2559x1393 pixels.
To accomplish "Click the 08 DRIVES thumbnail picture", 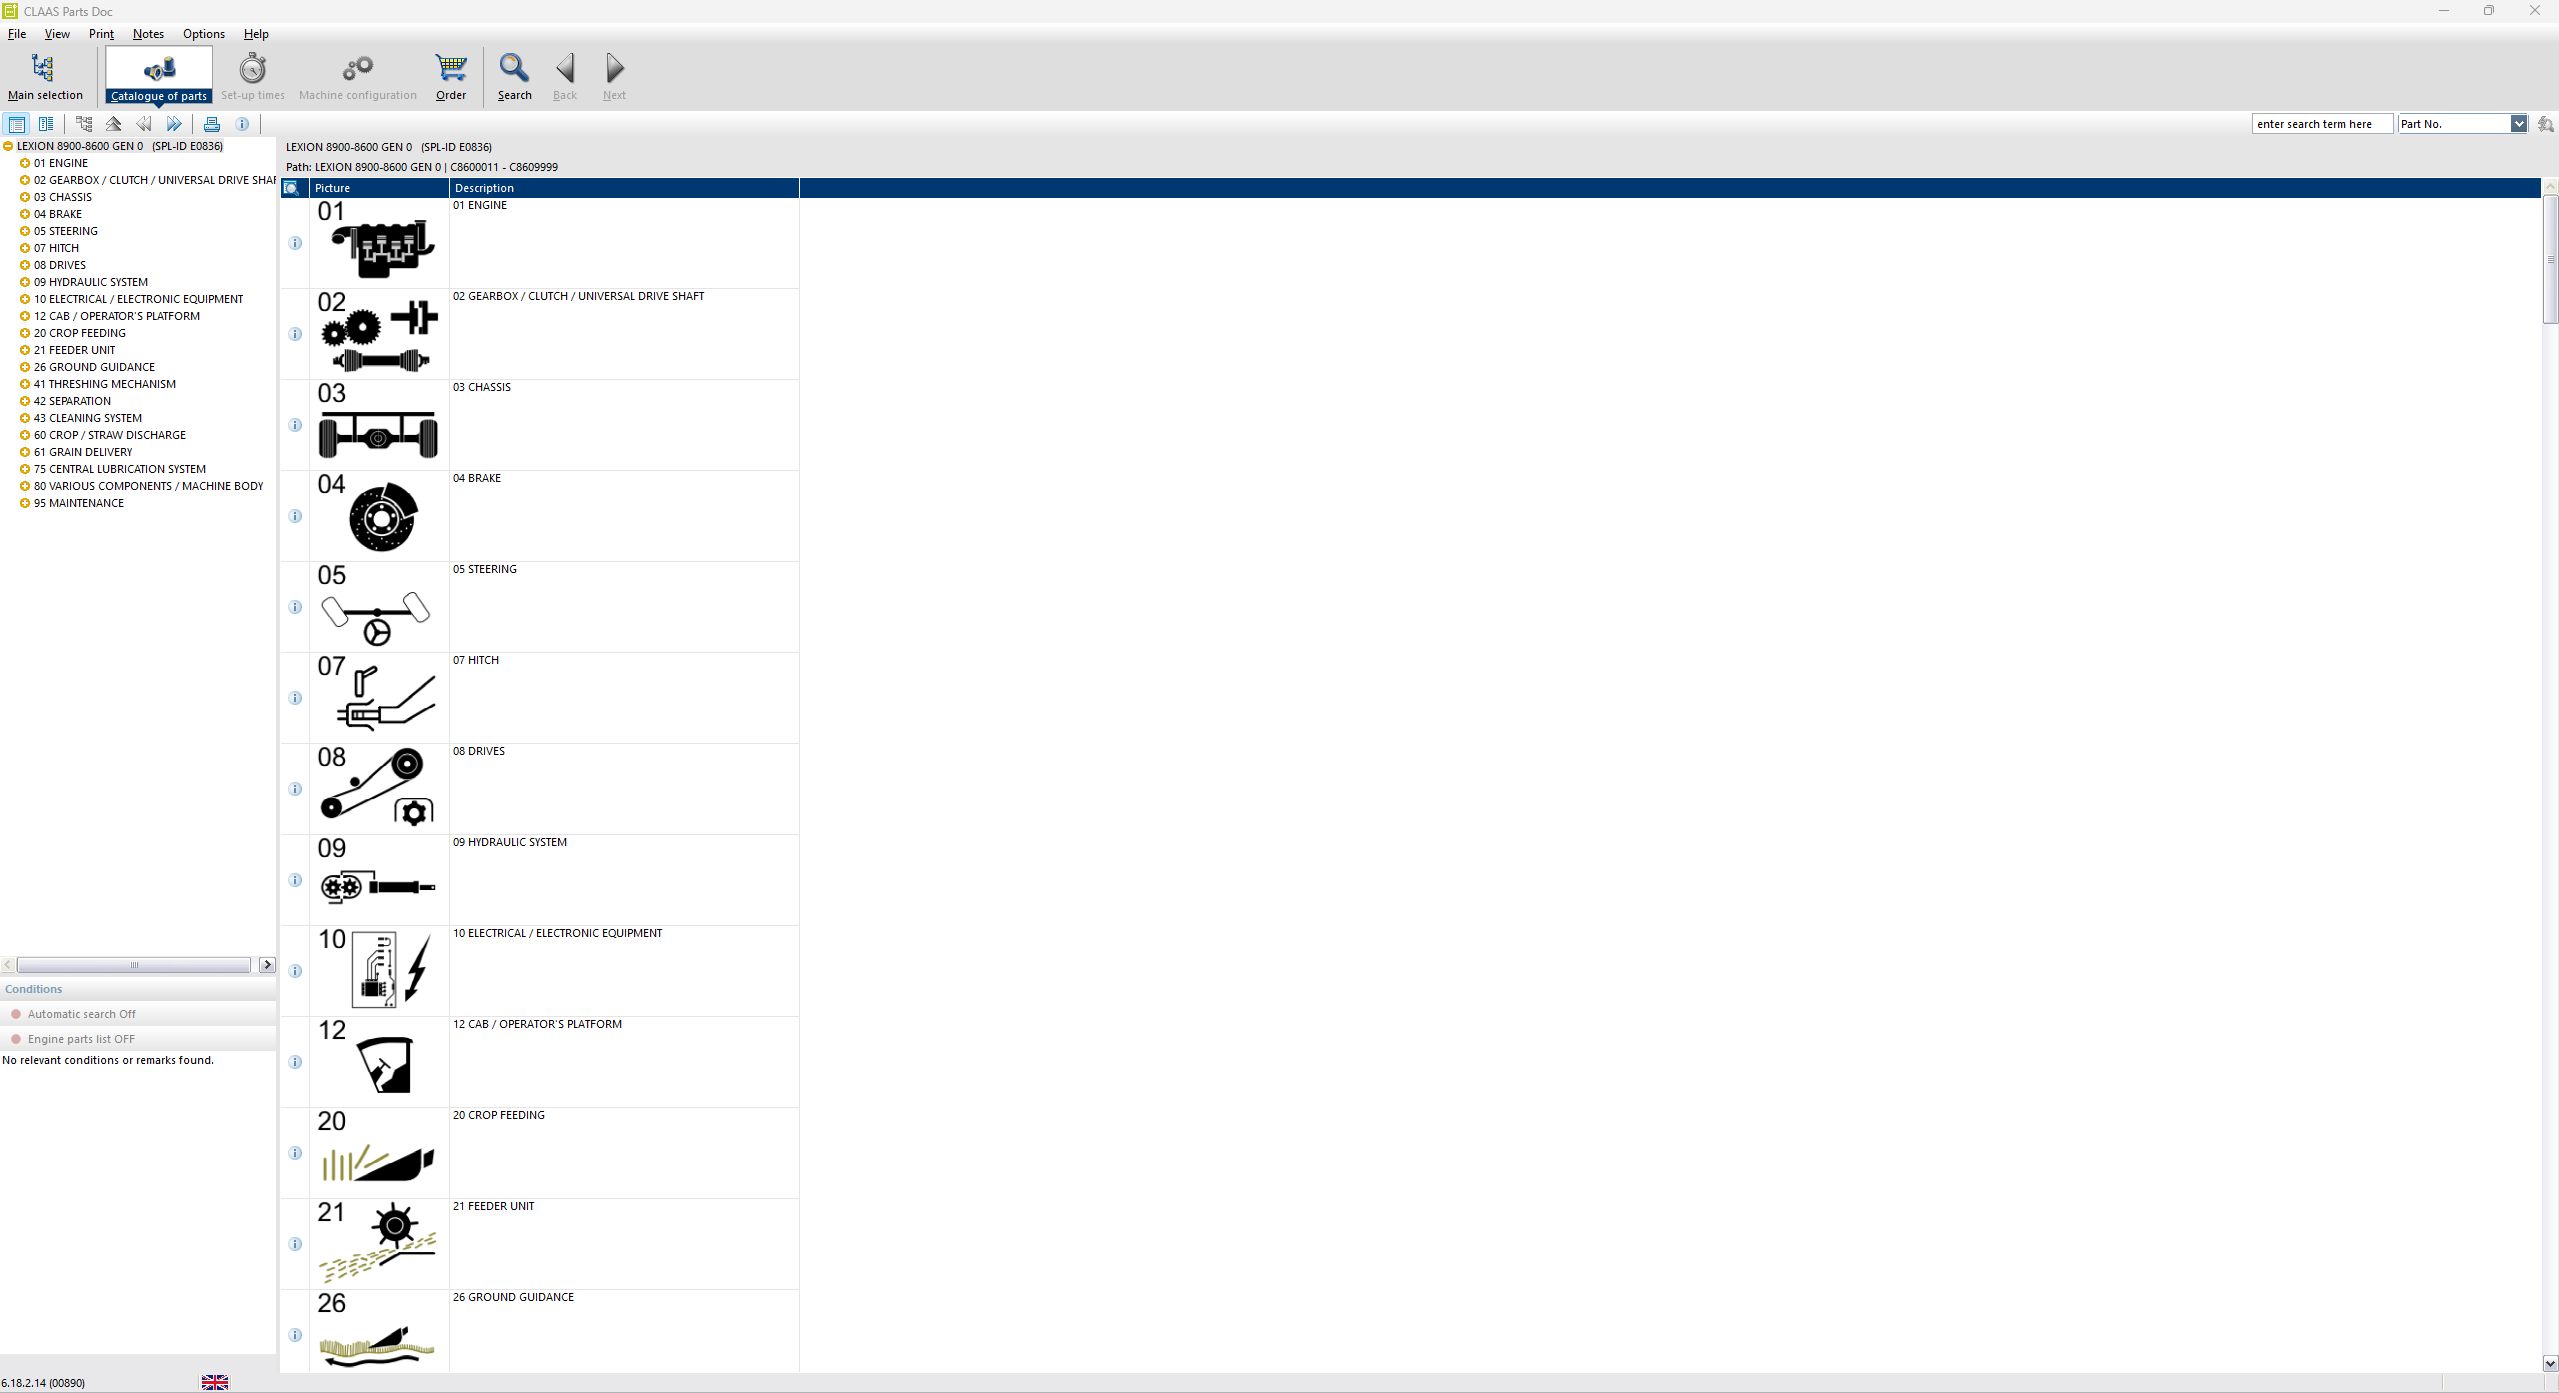I will (x=378, y=788).
